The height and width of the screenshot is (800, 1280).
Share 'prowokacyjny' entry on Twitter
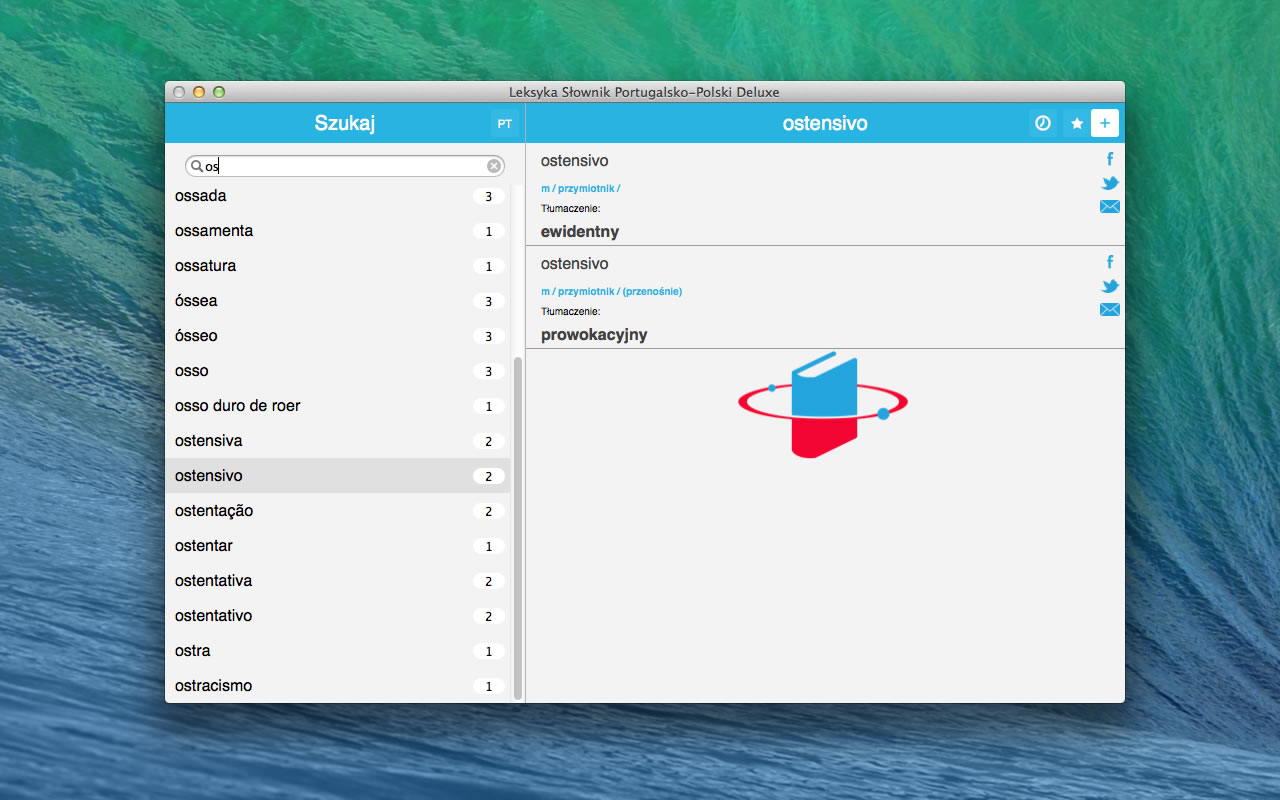pos(1110,286)
